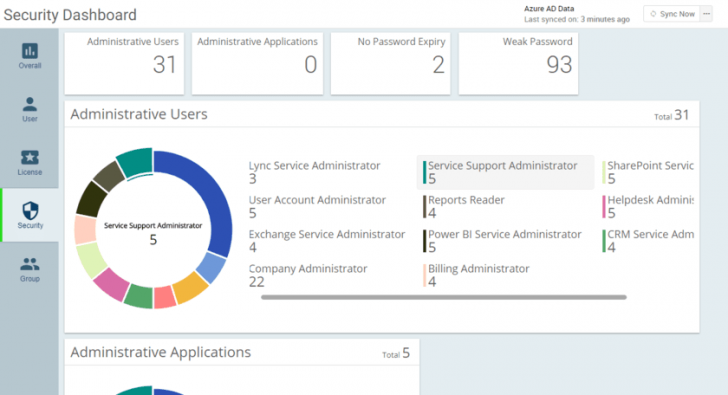Select the Reports Reader legend entry
This screenshot has height=395, width=728.
463,207
